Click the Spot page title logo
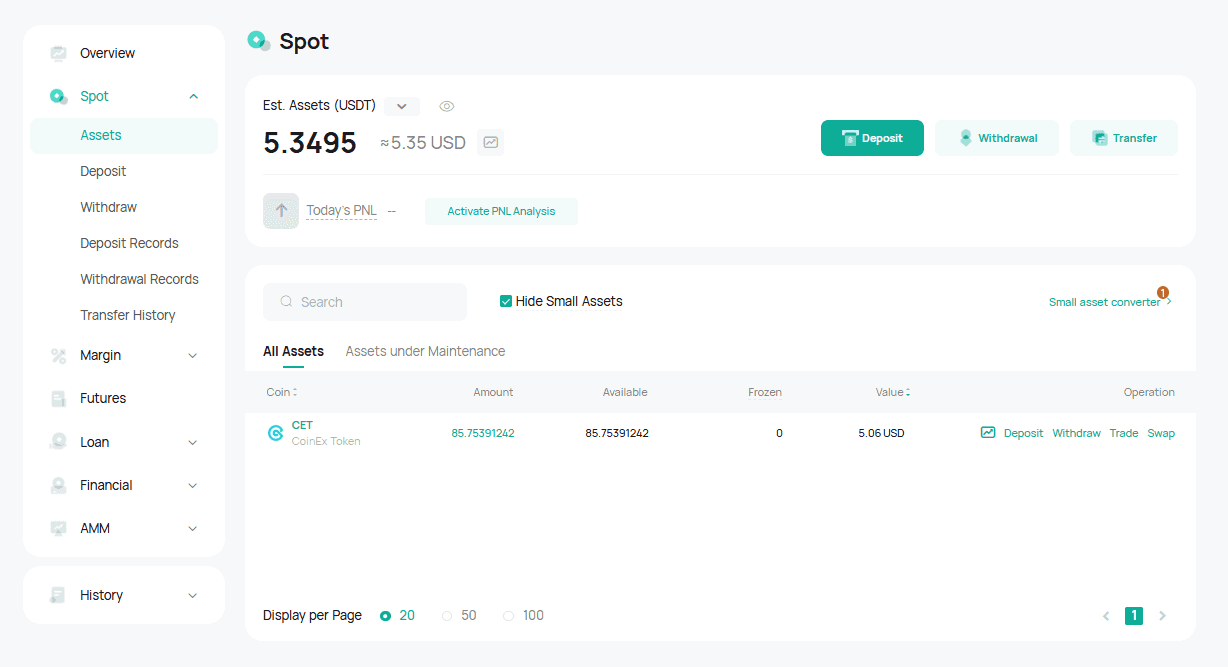Image resolution: width=1228 pixels, height=667 pixels. pos(259,41)
